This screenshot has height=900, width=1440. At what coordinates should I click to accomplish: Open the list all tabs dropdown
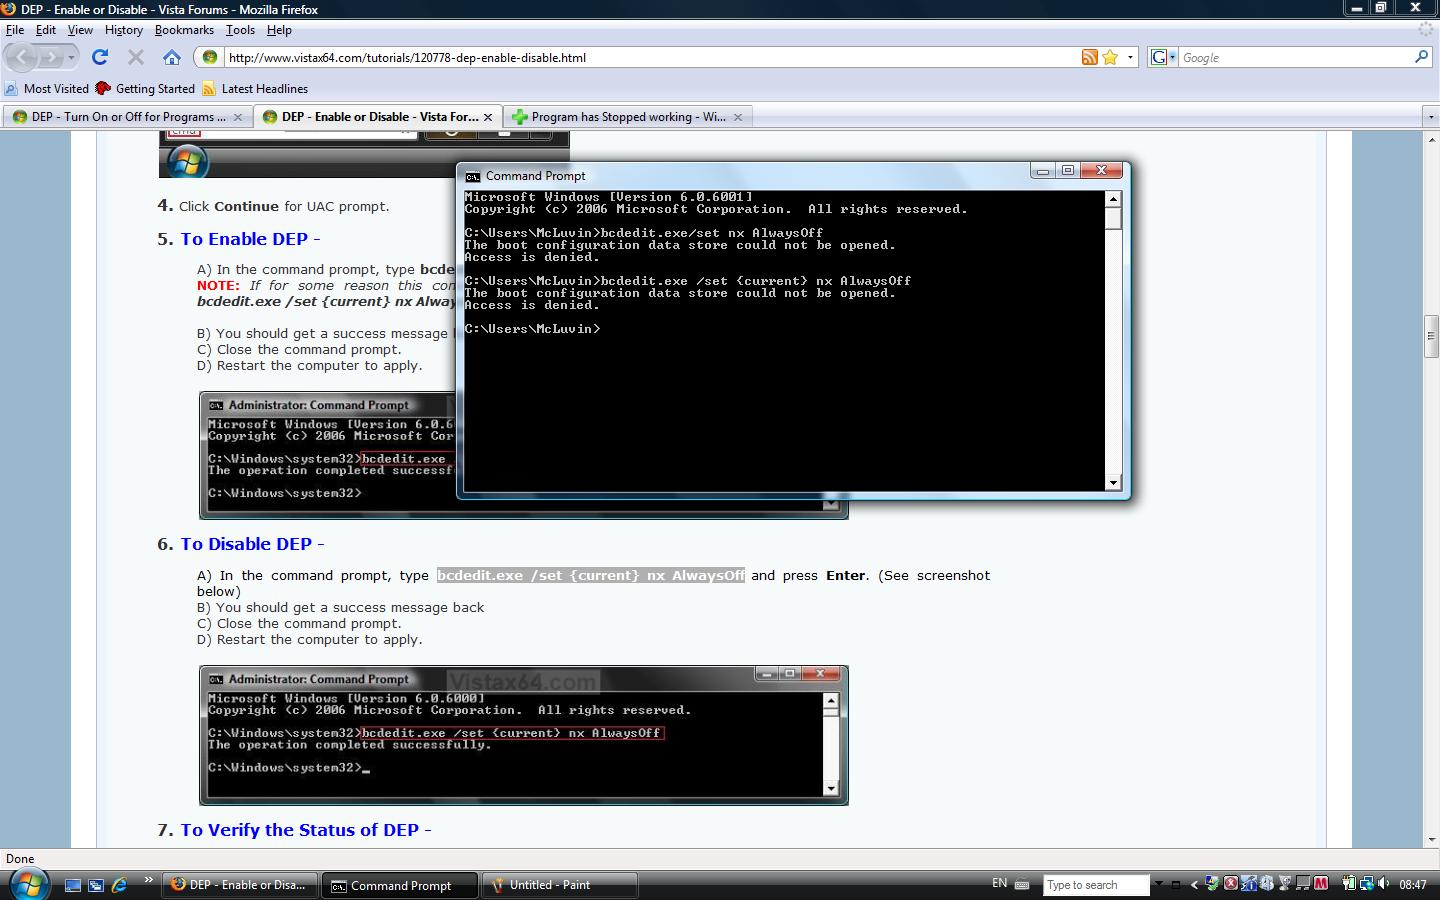(x=1430, y=117)
